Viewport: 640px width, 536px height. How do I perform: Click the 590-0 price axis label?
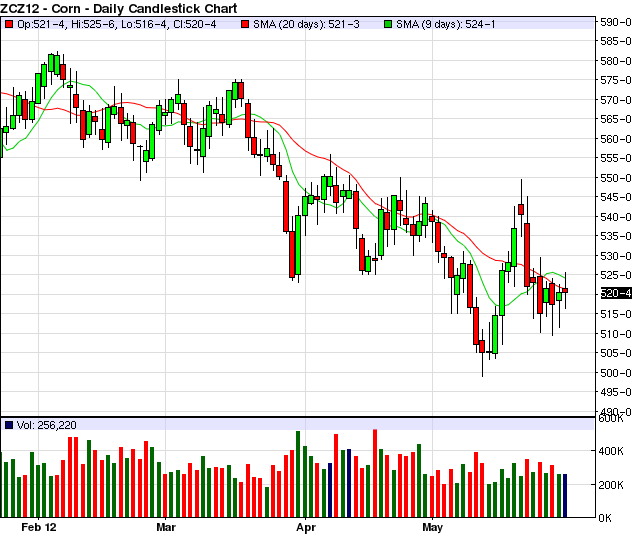[x=616, y=22]
